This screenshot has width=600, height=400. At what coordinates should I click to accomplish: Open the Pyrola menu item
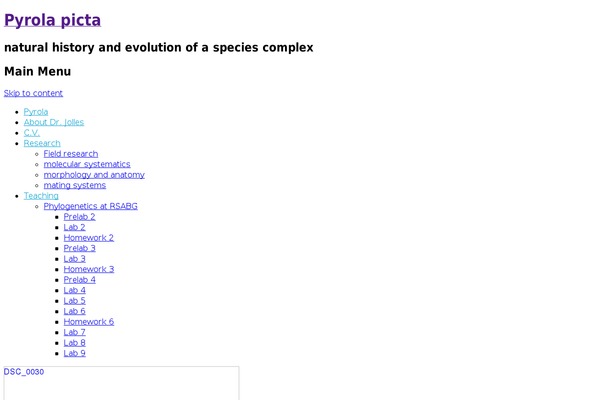pyautogui.click(x=36, y=112)
